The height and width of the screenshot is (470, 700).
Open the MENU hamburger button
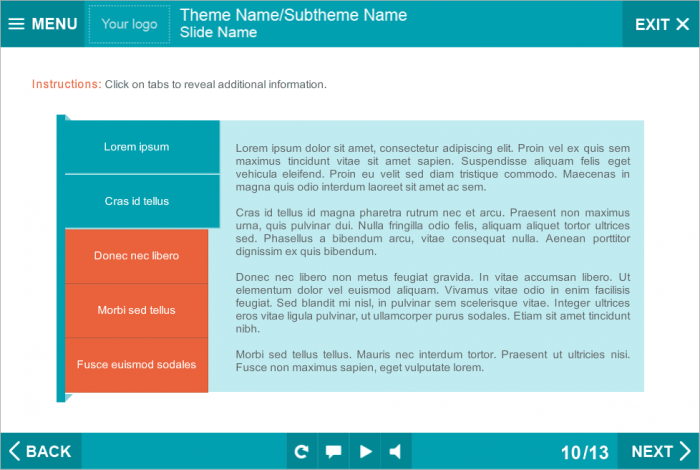(x=42, y=24)
